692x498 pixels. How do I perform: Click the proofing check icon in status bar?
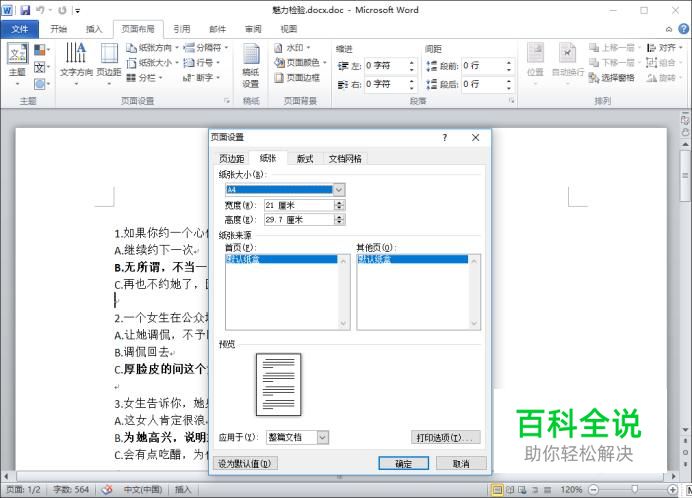pyautogui.click(x=107, y=489)
